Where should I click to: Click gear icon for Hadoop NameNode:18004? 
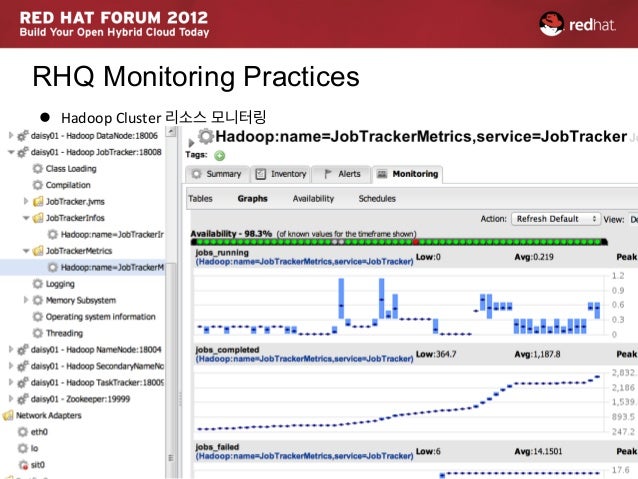coord(23,350)
